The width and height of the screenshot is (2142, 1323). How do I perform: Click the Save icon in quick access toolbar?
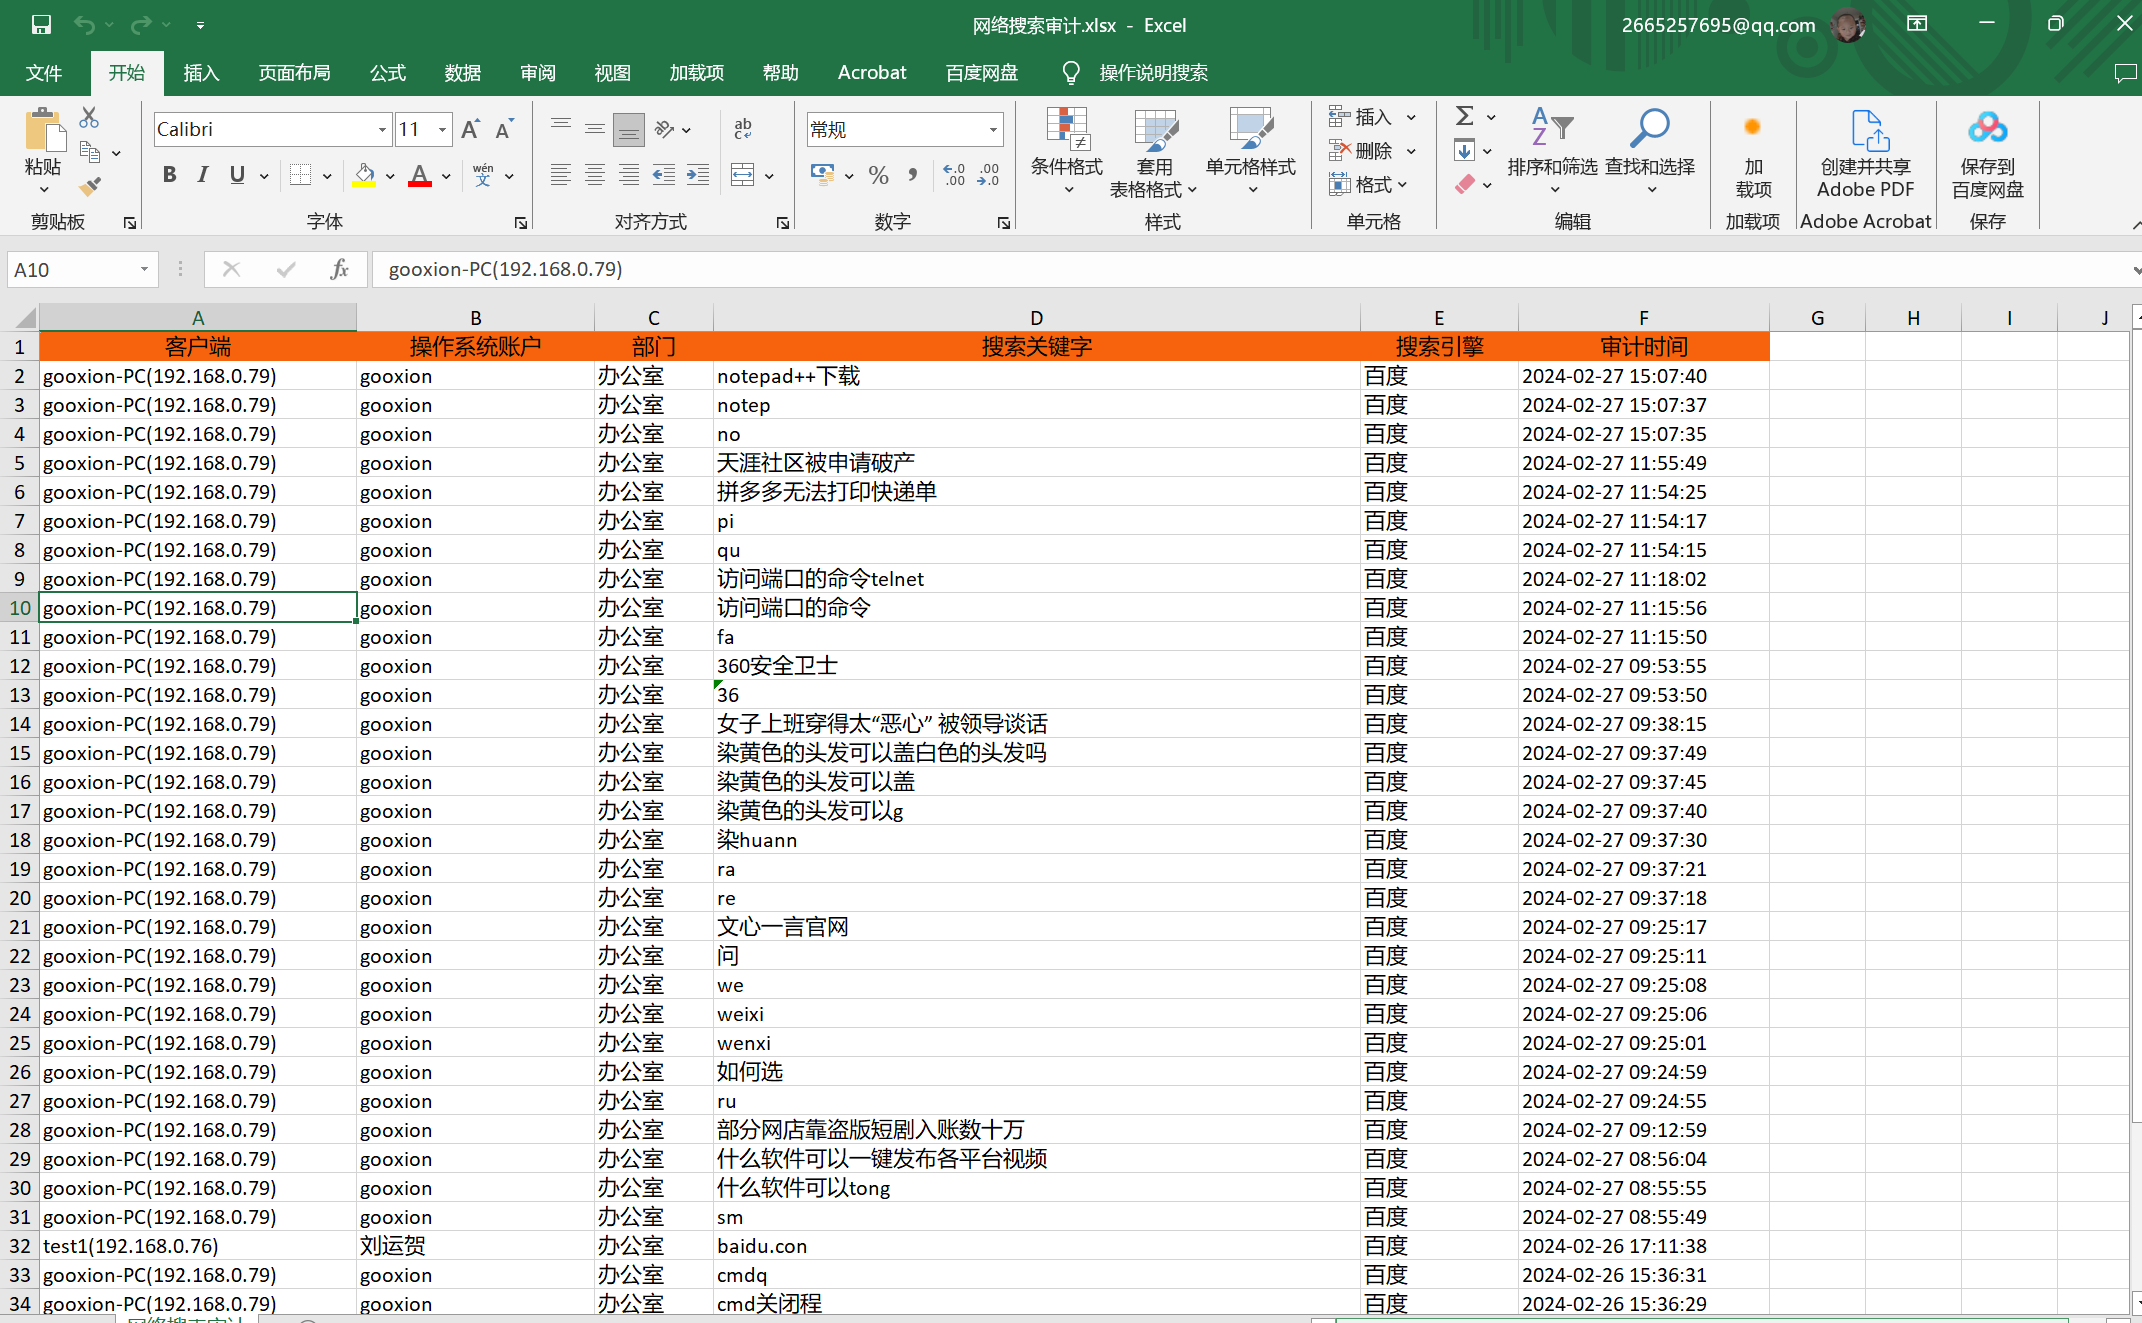coord(41,24)
